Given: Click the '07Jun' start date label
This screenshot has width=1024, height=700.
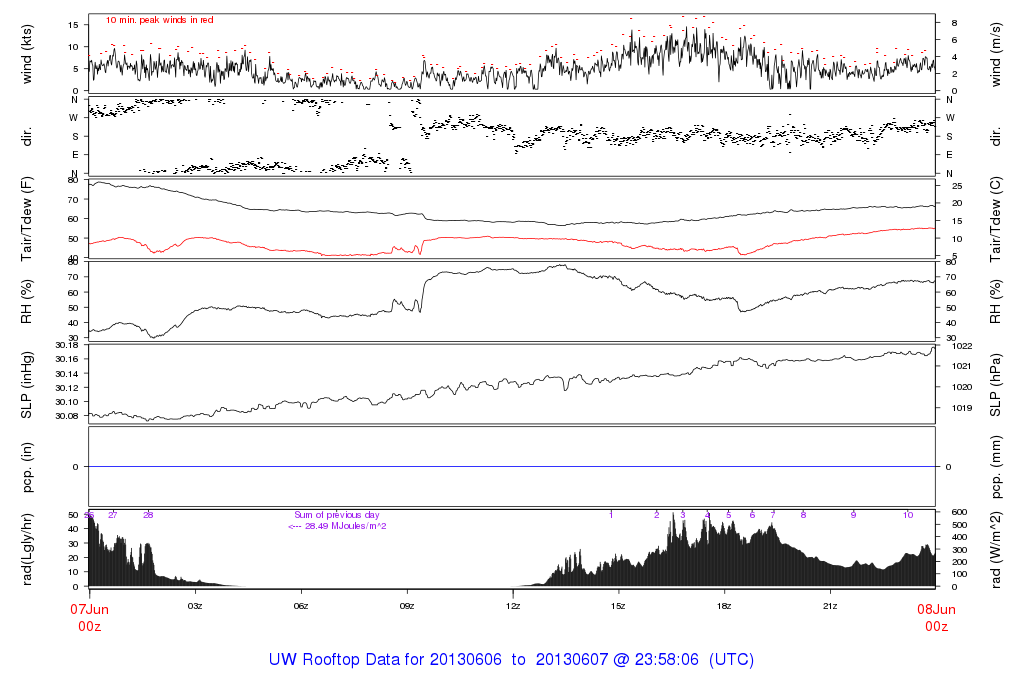Looking at the screenshot, I should point(90,608).
